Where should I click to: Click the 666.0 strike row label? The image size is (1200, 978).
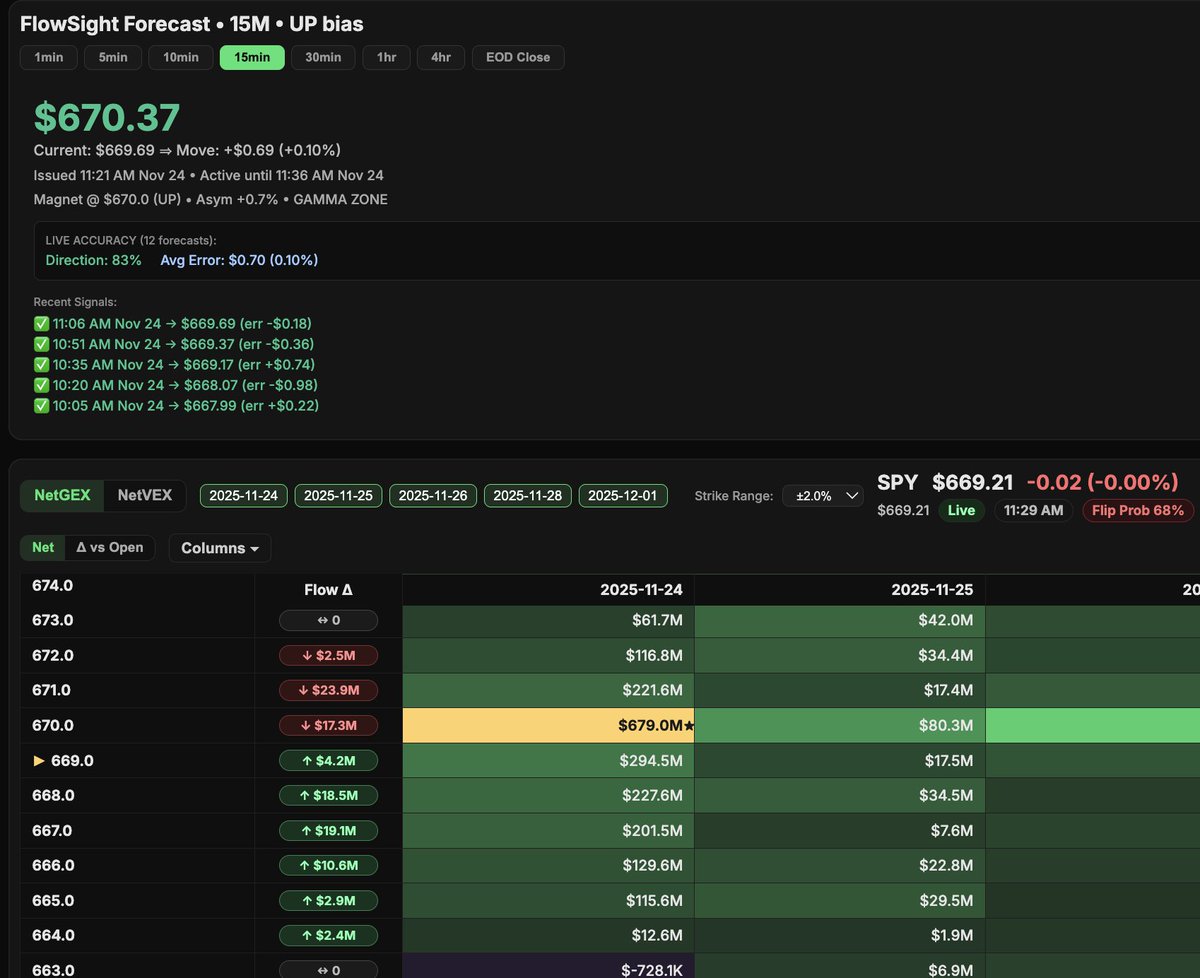pyautogui.click(x=54, y=865)
